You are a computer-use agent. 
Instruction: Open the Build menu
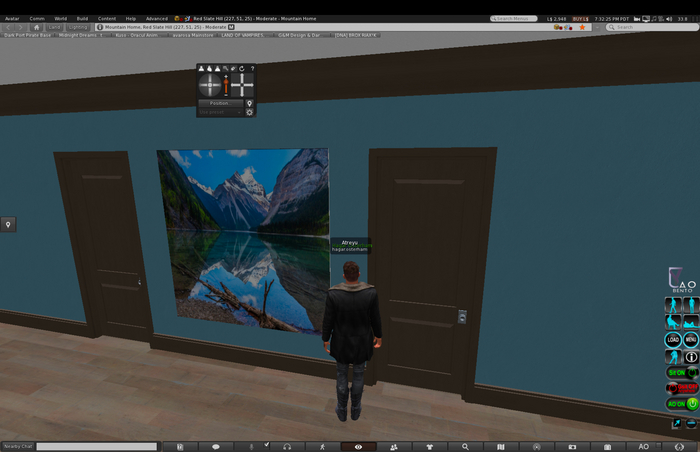pyautogui.click(x=82, y=18)
